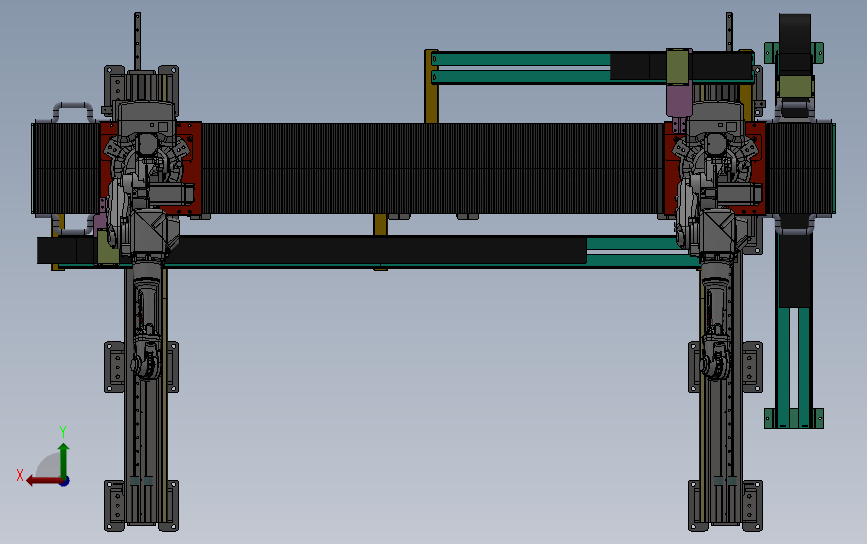Viewport: 867px width, 544px height.
Task: Click the red X axis arrow of the triad
Action: (44, 480)
